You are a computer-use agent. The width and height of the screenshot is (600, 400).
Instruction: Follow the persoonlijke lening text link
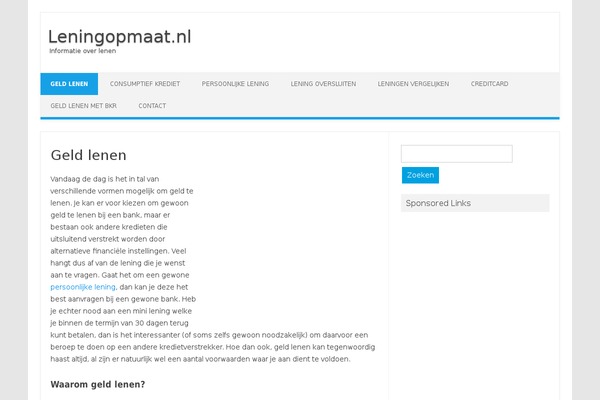point(83,287)
